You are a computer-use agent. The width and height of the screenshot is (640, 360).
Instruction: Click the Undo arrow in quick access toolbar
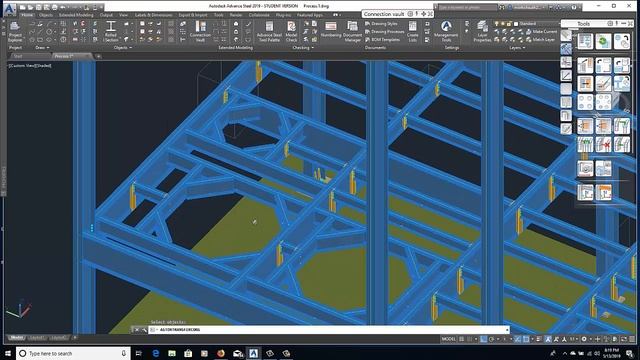[63, 7]
